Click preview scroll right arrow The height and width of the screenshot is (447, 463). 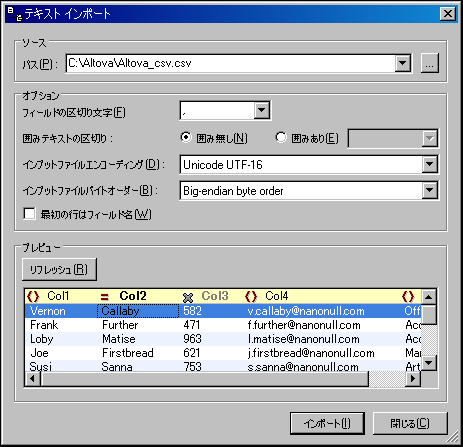pos(413,379)
